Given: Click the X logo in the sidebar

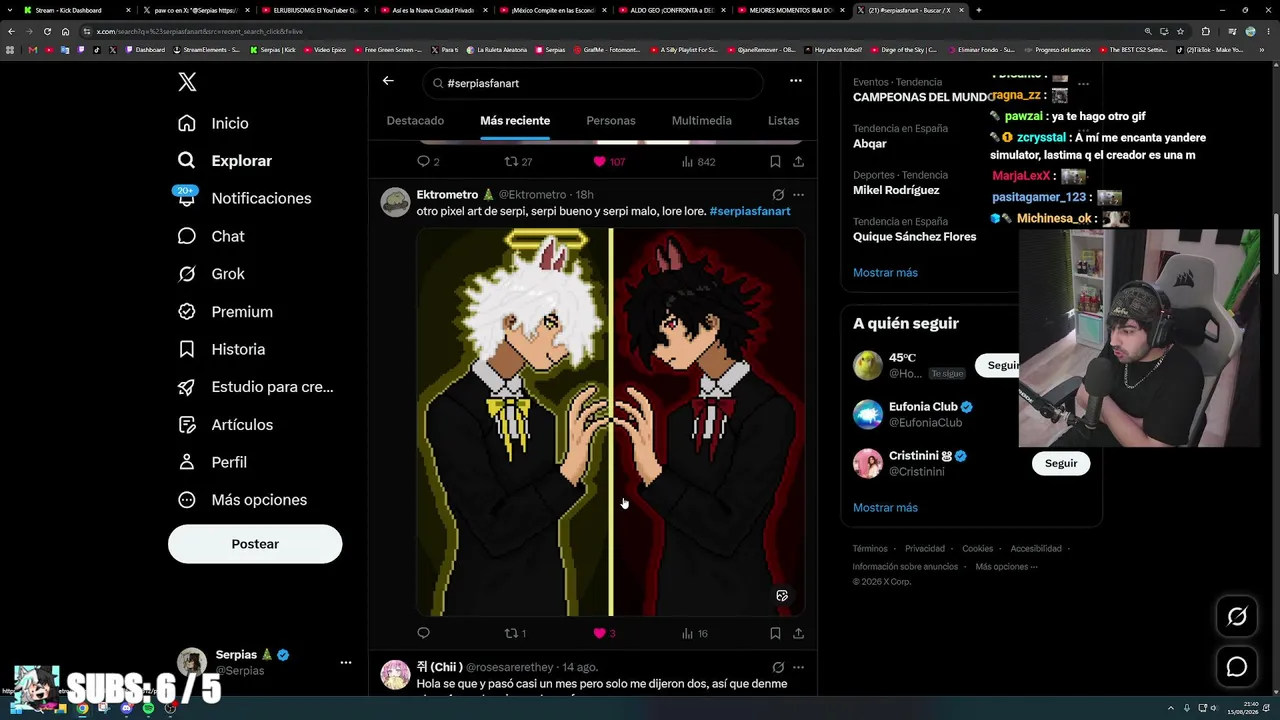Looking at the screenshot, I should point(187,83).
